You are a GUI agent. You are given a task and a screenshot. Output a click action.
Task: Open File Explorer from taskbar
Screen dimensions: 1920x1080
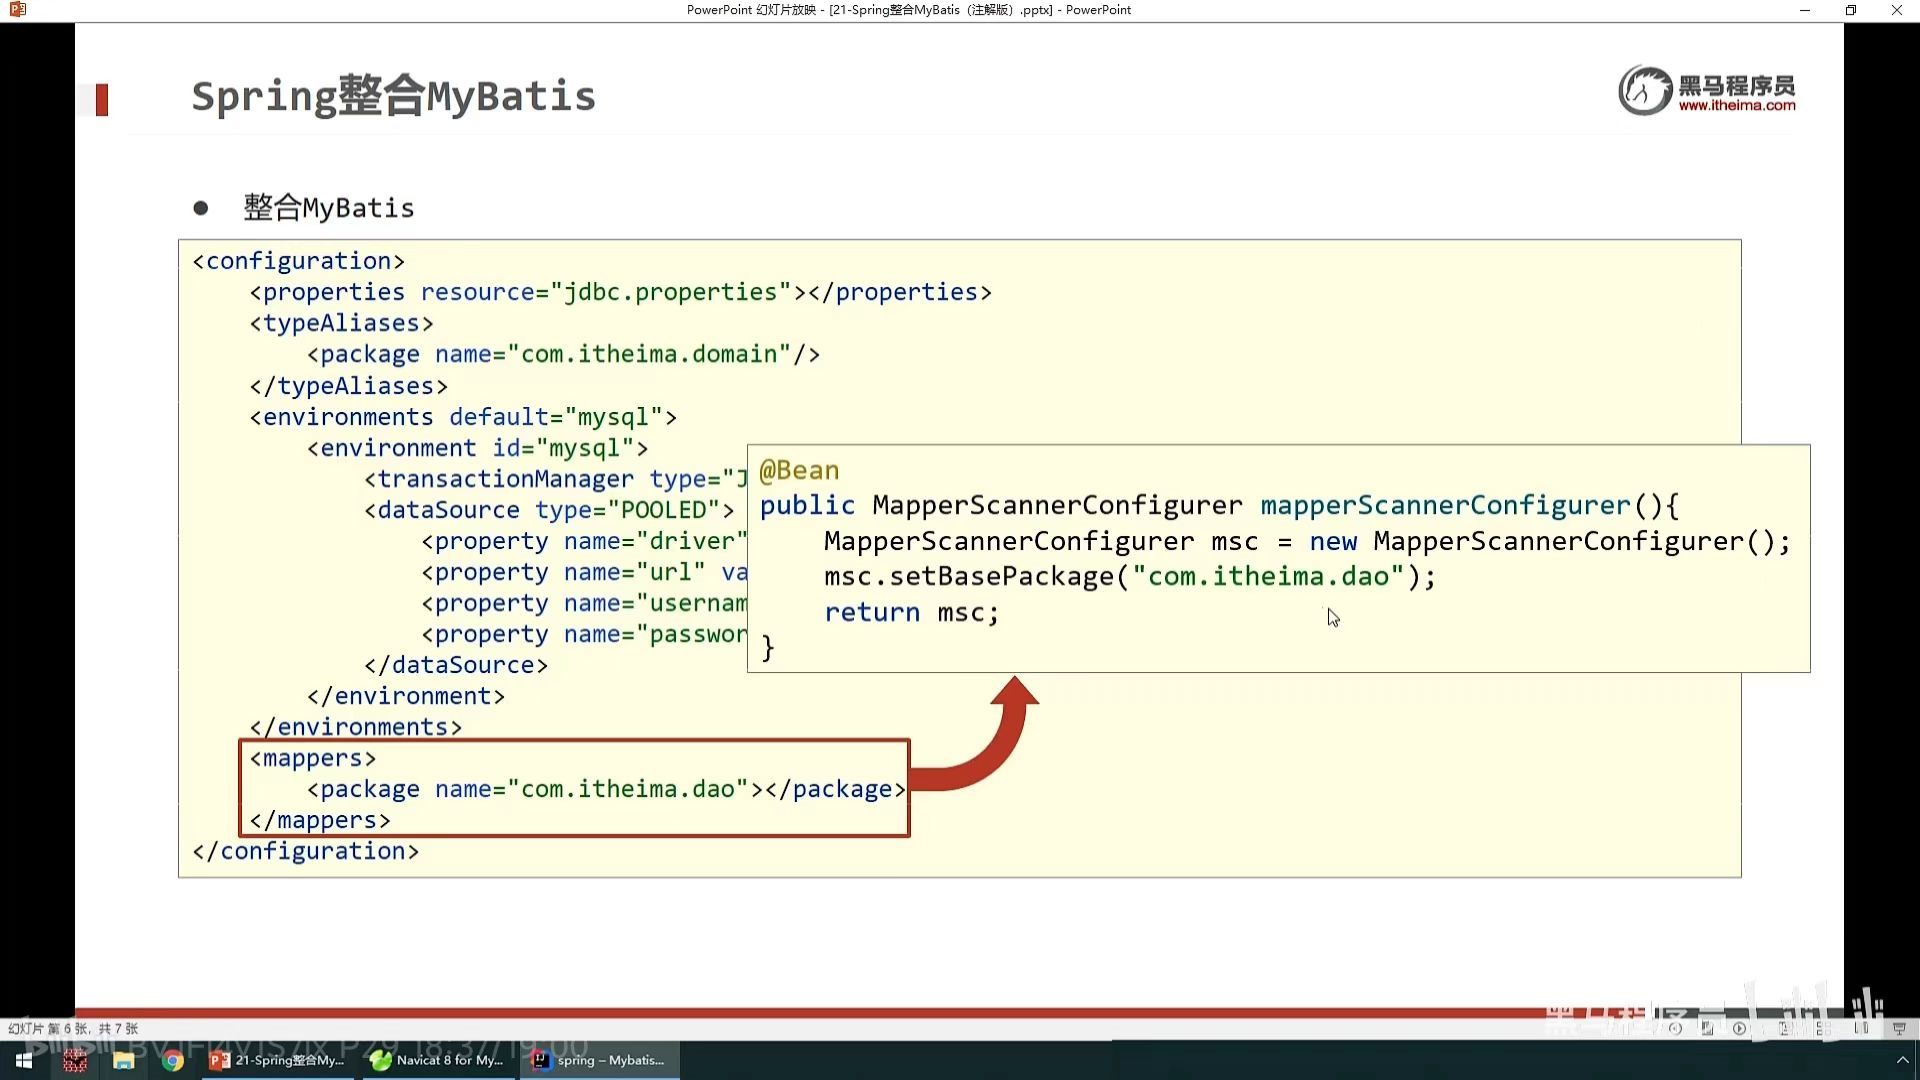tap(124, 1060)
